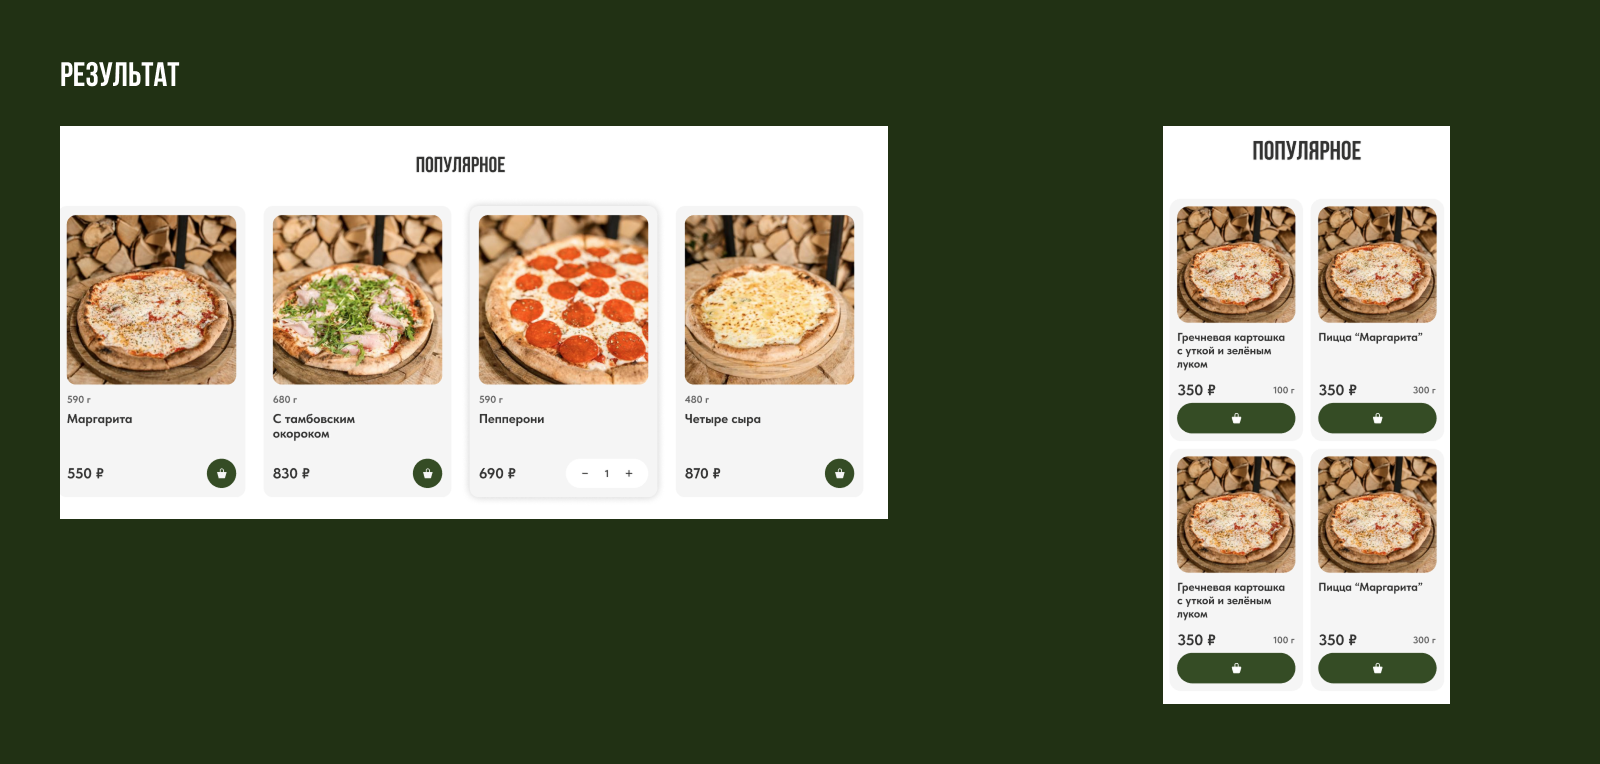Open the С тамбовским окороком pizza photo
The image size is (1600, 764).
pyautogui.click(x=357, y=300)
